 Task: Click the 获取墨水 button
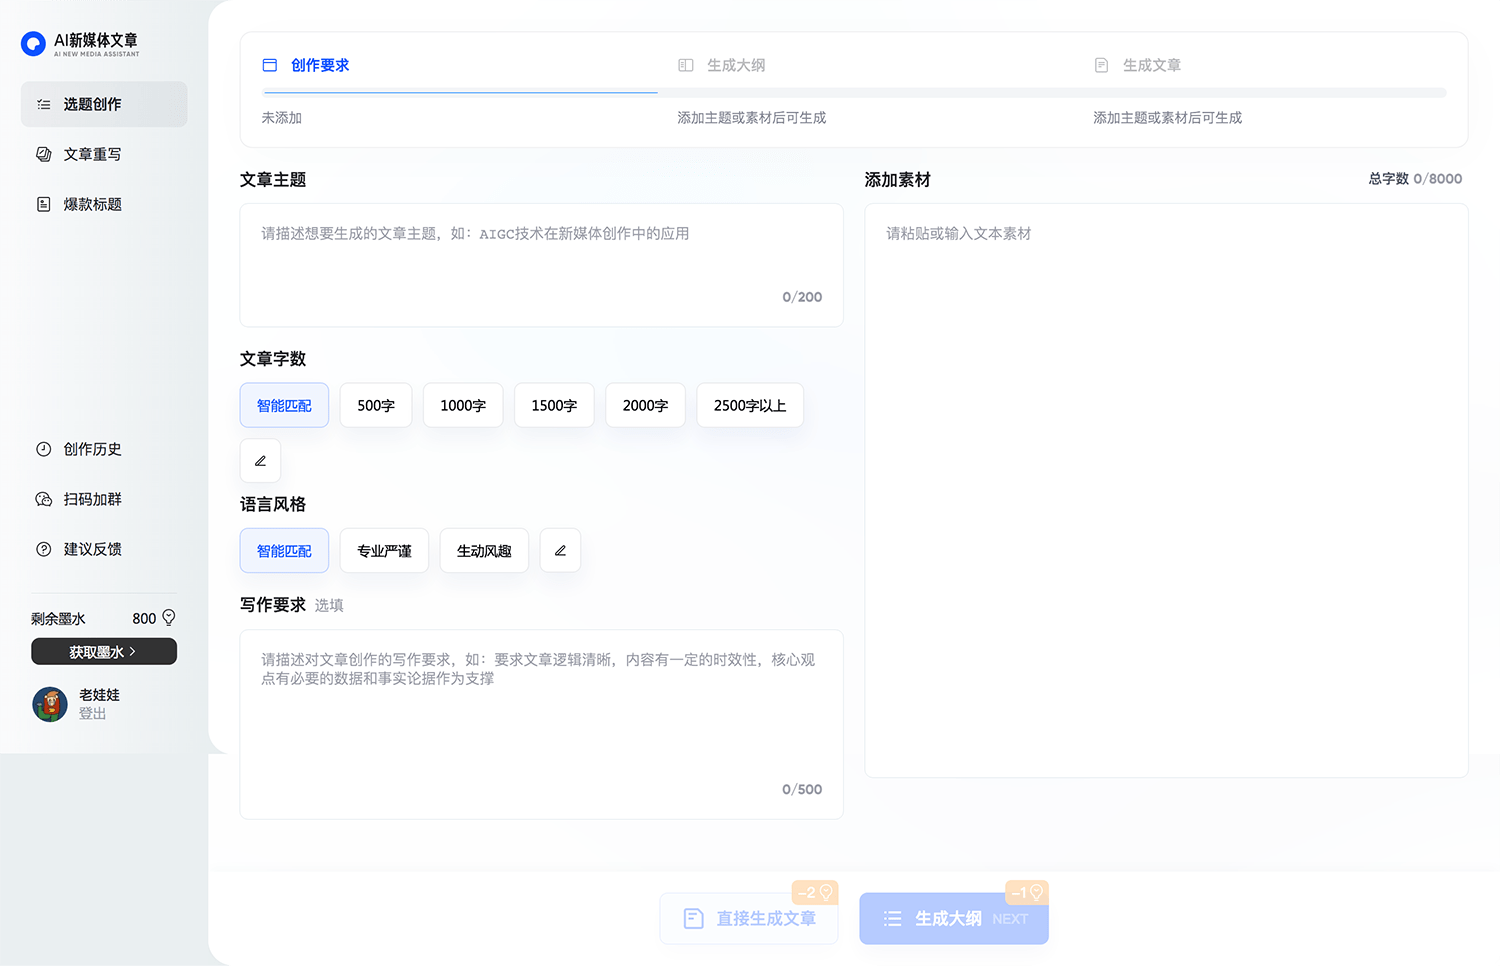click(x=103, y=651)
